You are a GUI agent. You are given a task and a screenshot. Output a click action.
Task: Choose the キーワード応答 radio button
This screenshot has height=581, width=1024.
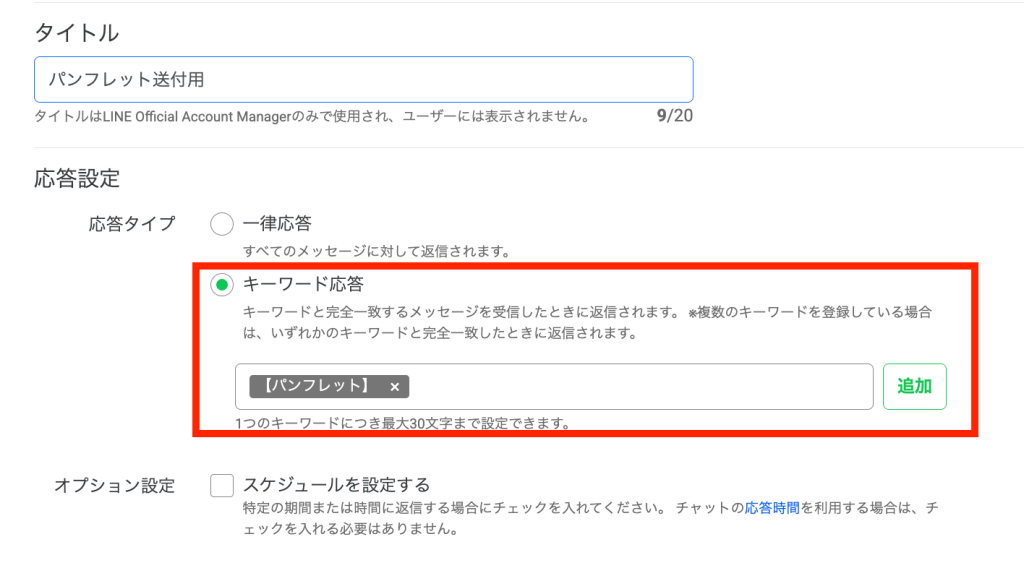pyautogui.click(x=221, y=283)
